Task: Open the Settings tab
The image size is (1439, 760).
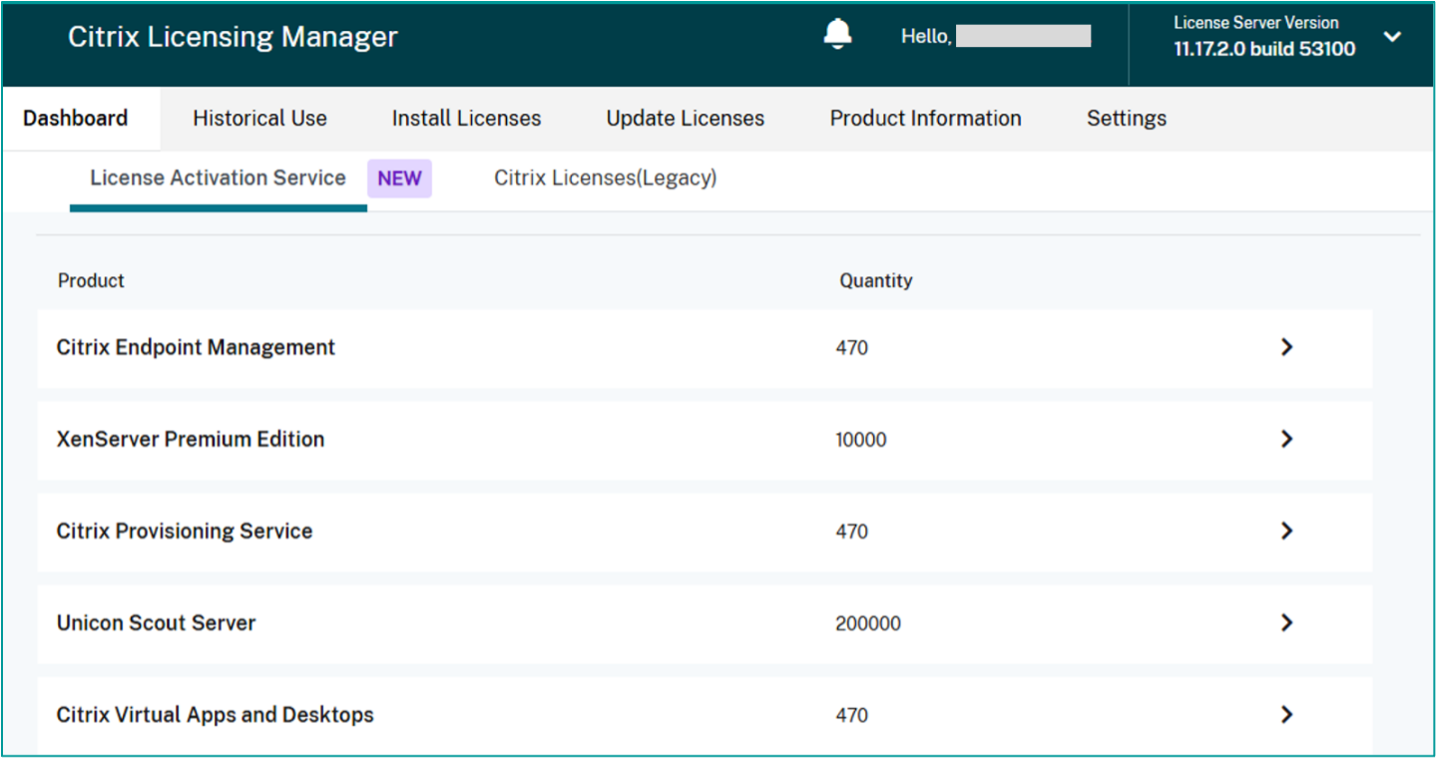Action: tap(1126, 118)
